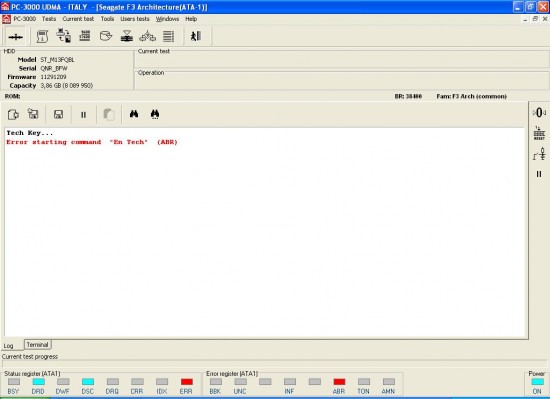This screenshot has height=399, width=550.
Task: Click the zero icon on right sidebar
Action: click(539, 113)
